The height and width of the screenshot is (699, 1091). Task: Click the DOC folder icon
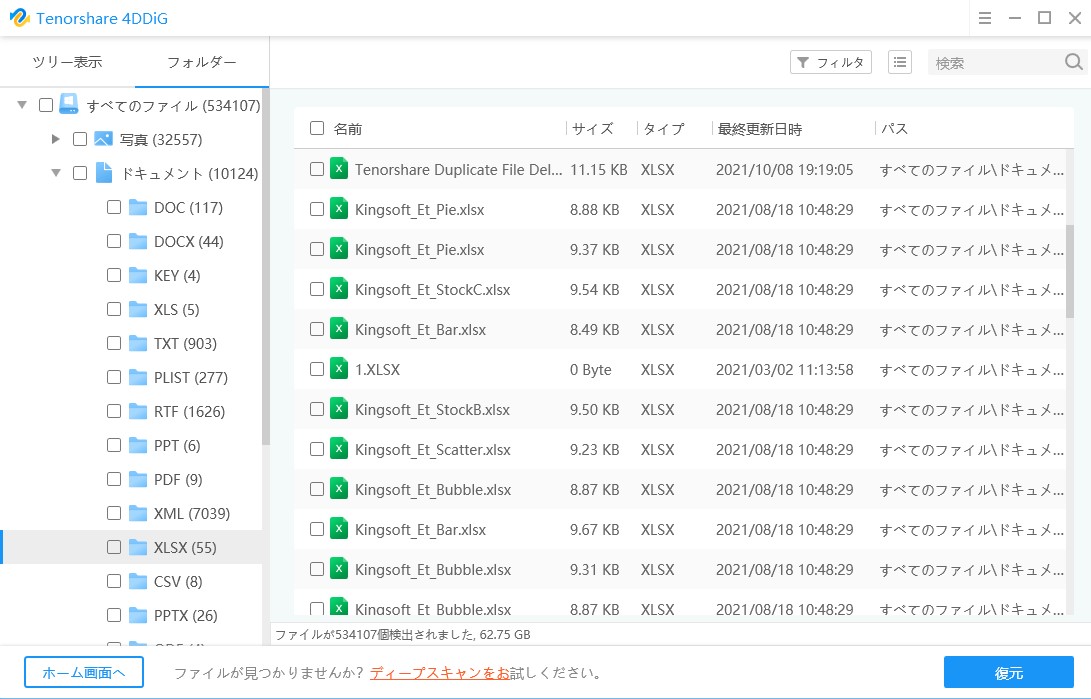pyautogui.click(x=138, y=207)
